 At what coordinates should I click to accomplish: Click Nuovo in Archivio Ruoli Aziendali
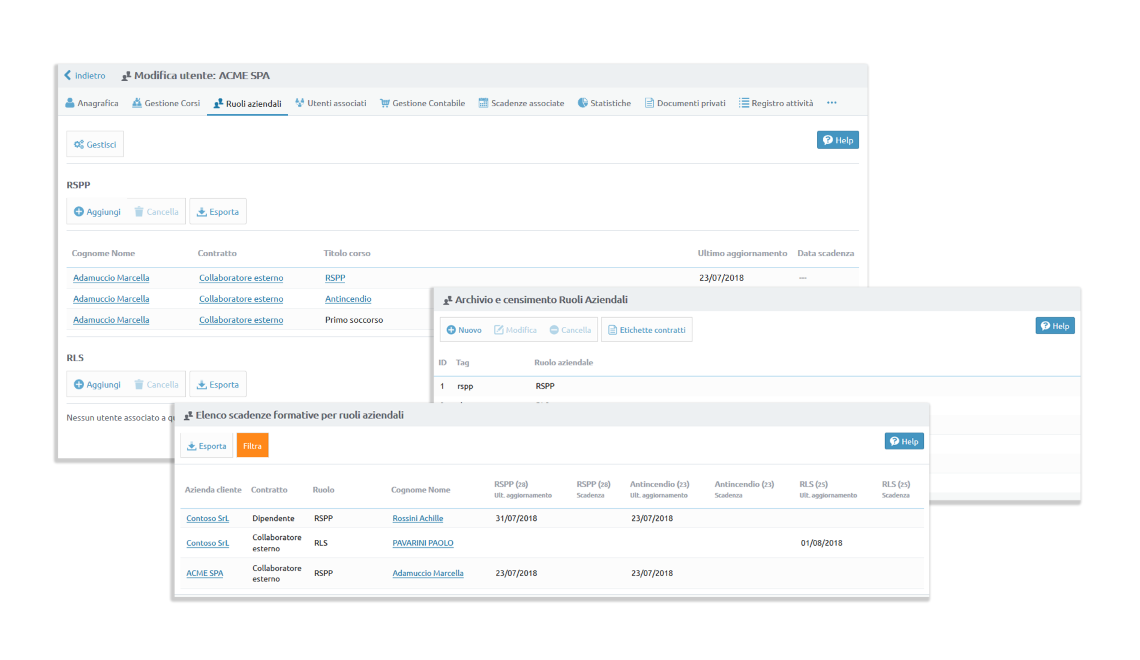point(464,330)
